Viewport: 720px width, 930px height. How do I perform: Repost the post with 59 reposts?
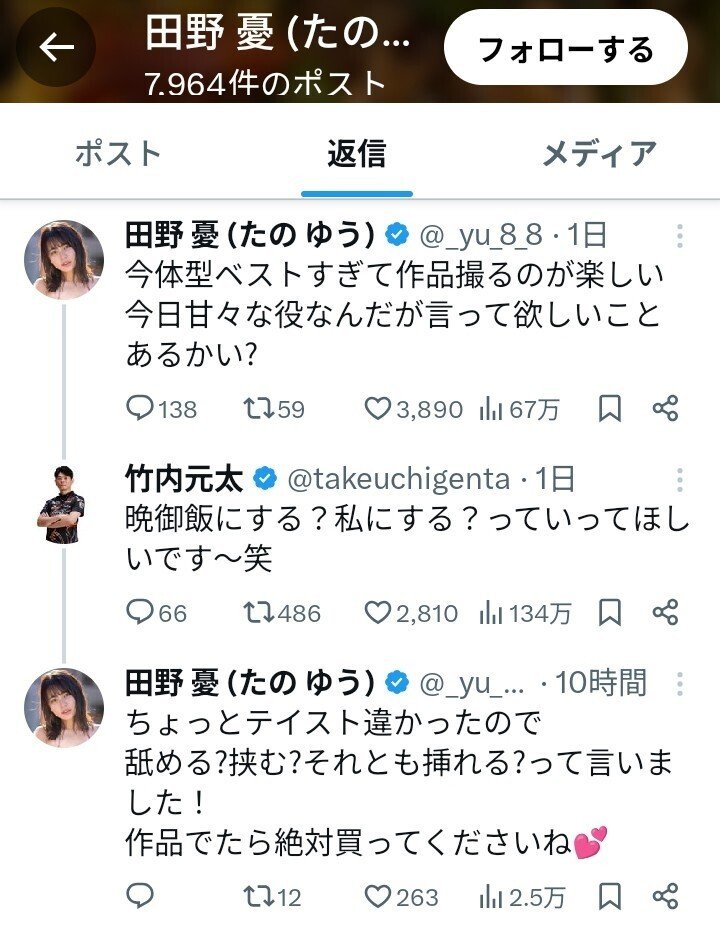point(257,408)
